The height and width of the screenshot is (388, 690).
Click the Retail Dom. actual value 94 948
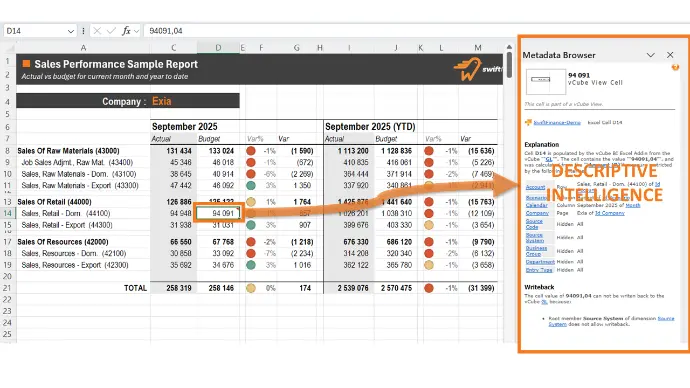(x=180, y=213)
